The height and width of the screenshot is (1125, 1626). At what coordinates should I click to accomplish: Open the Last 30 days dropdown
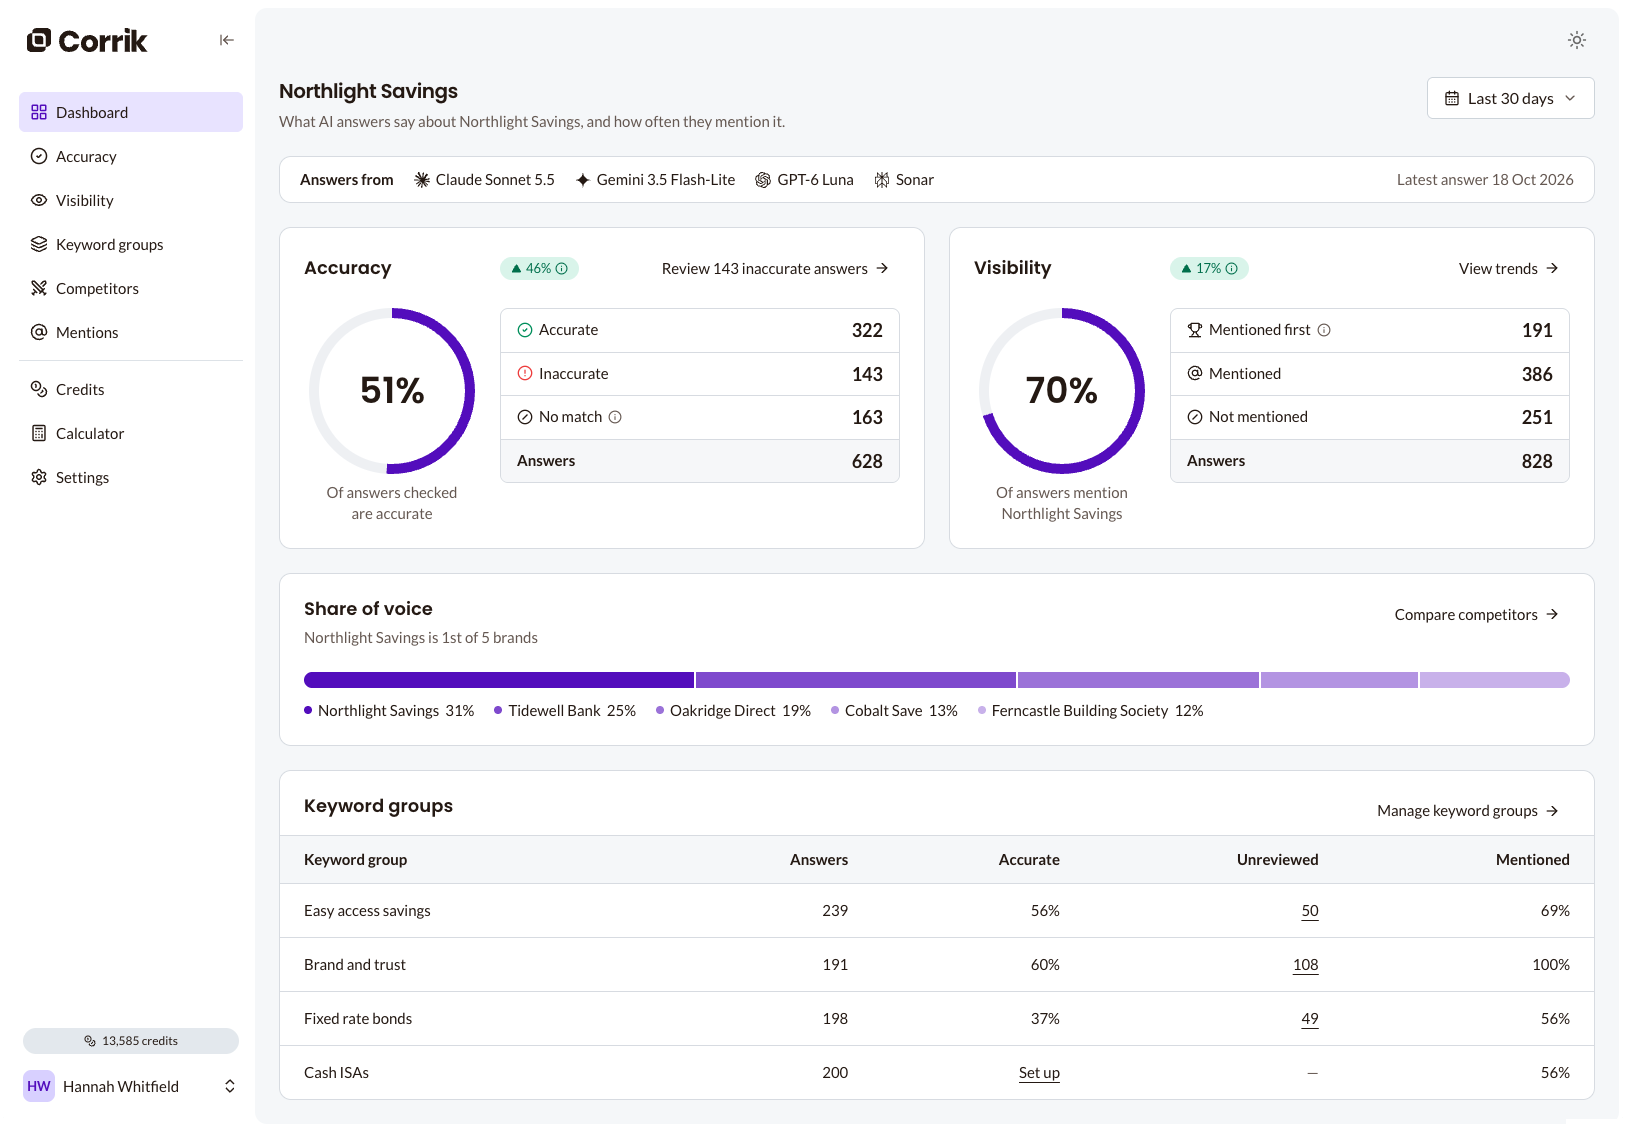click(1510, 98)
